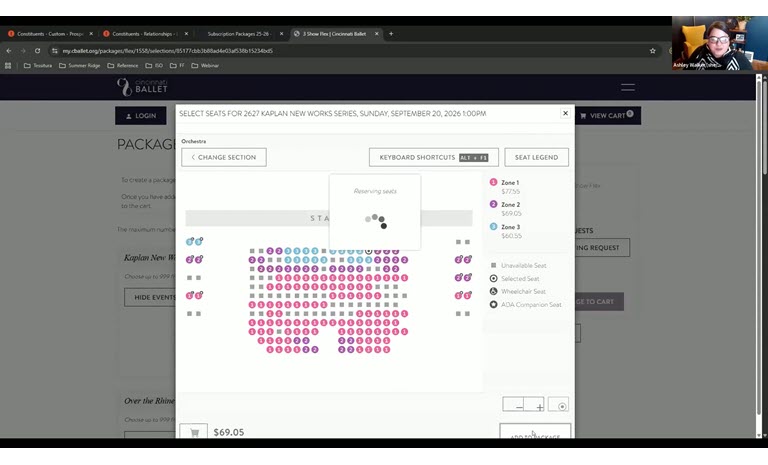The height and width of the screenshot is (465, 768).
Task: Close the Subscription Packages 25-26 tab
Action: [x=281, y=34]
